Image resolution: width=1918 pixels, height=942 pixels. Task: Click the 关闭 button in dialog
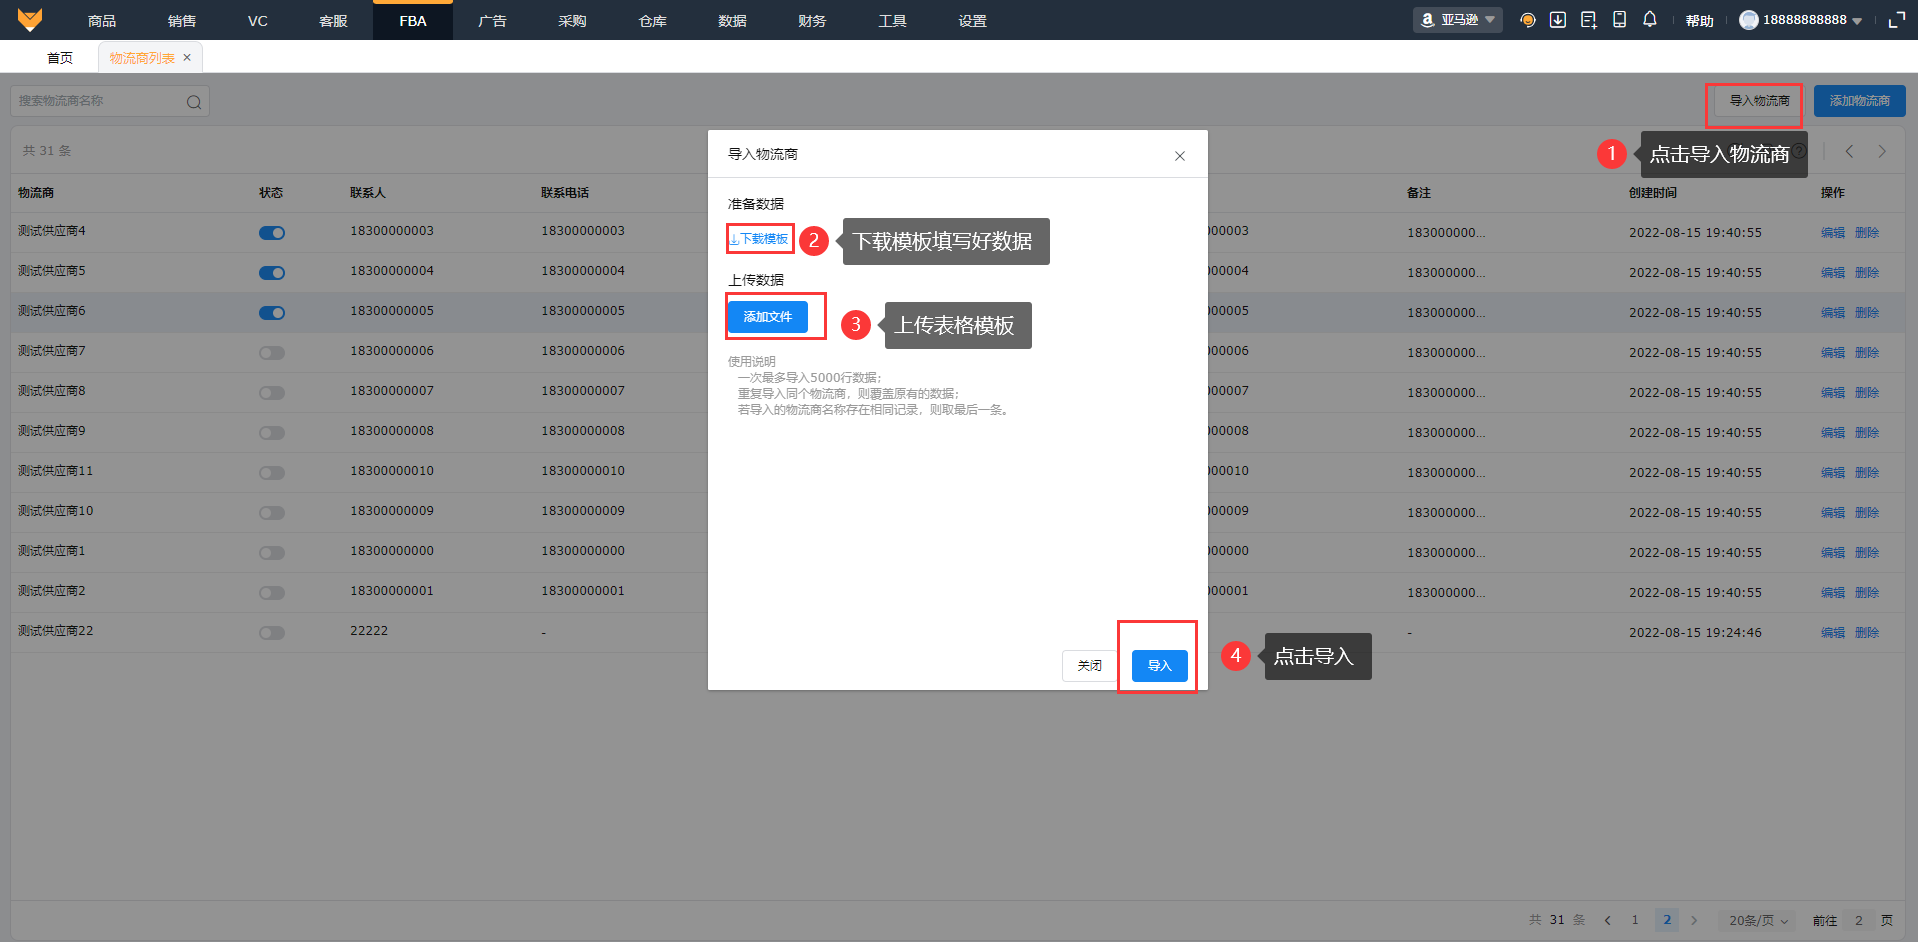1090,666
